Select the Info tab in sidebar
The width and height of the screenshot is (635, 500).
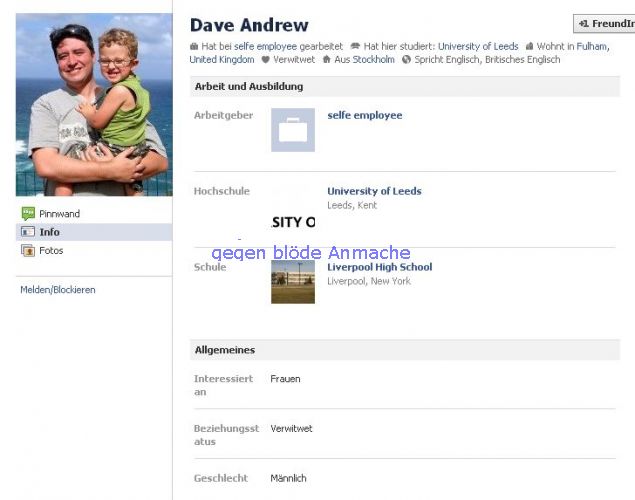(94, 232)
